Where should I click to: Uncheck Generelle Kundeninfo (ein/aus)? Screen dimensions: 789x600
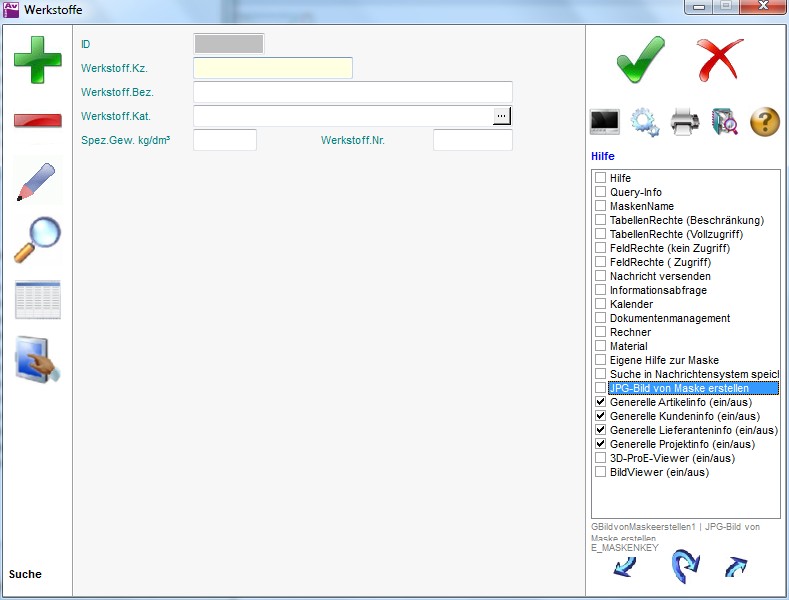pyautogui.click(x=601, y=416)
